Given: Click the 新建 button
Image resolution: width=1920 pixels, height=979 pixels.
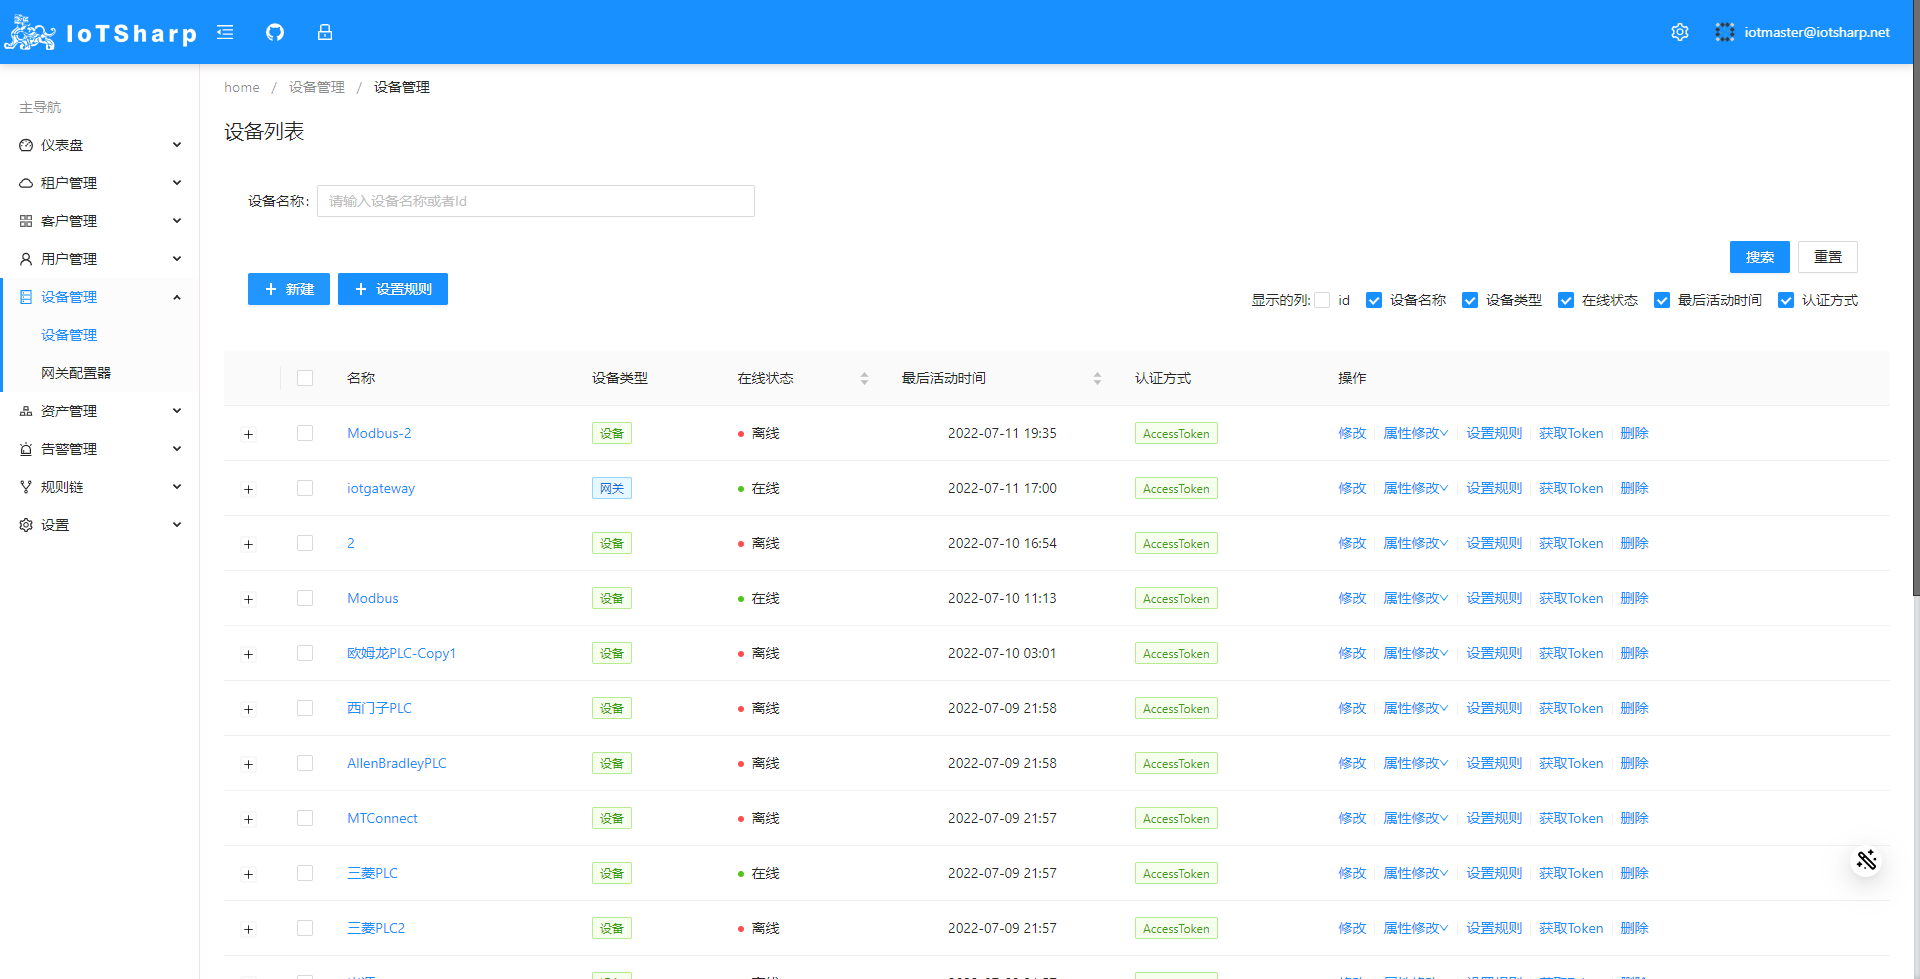Looking at the screenshot, I should click(x=289, y=289).
